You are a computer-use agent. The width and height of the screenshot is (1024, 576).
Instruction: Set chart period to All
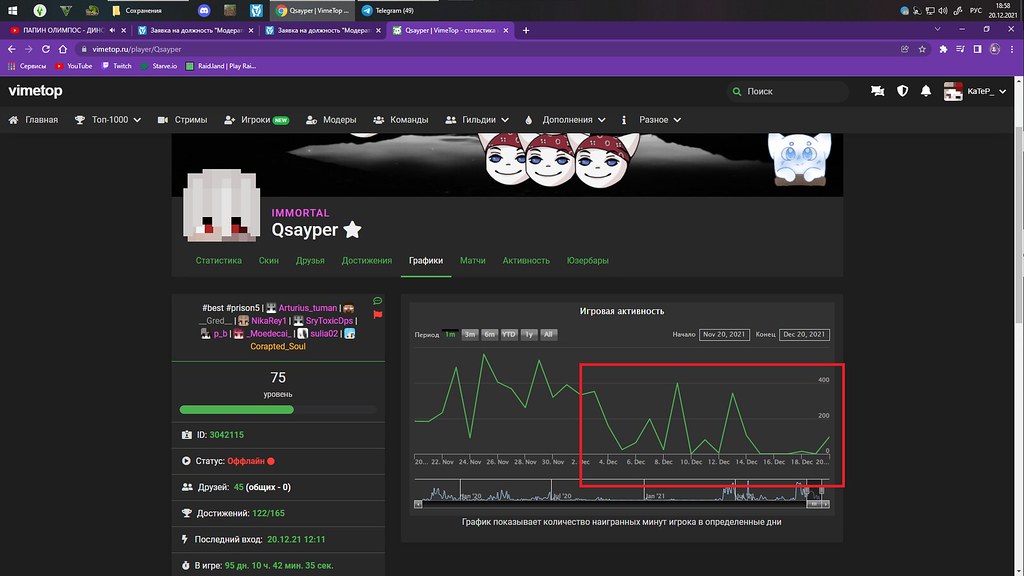548,335
